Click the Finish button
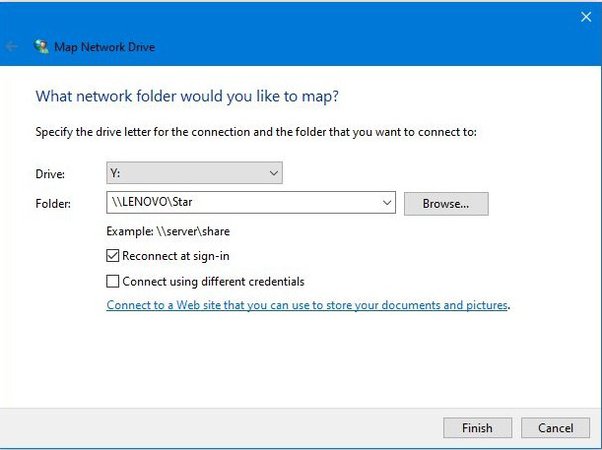This screenshot has width=602, height=450. 477,428
